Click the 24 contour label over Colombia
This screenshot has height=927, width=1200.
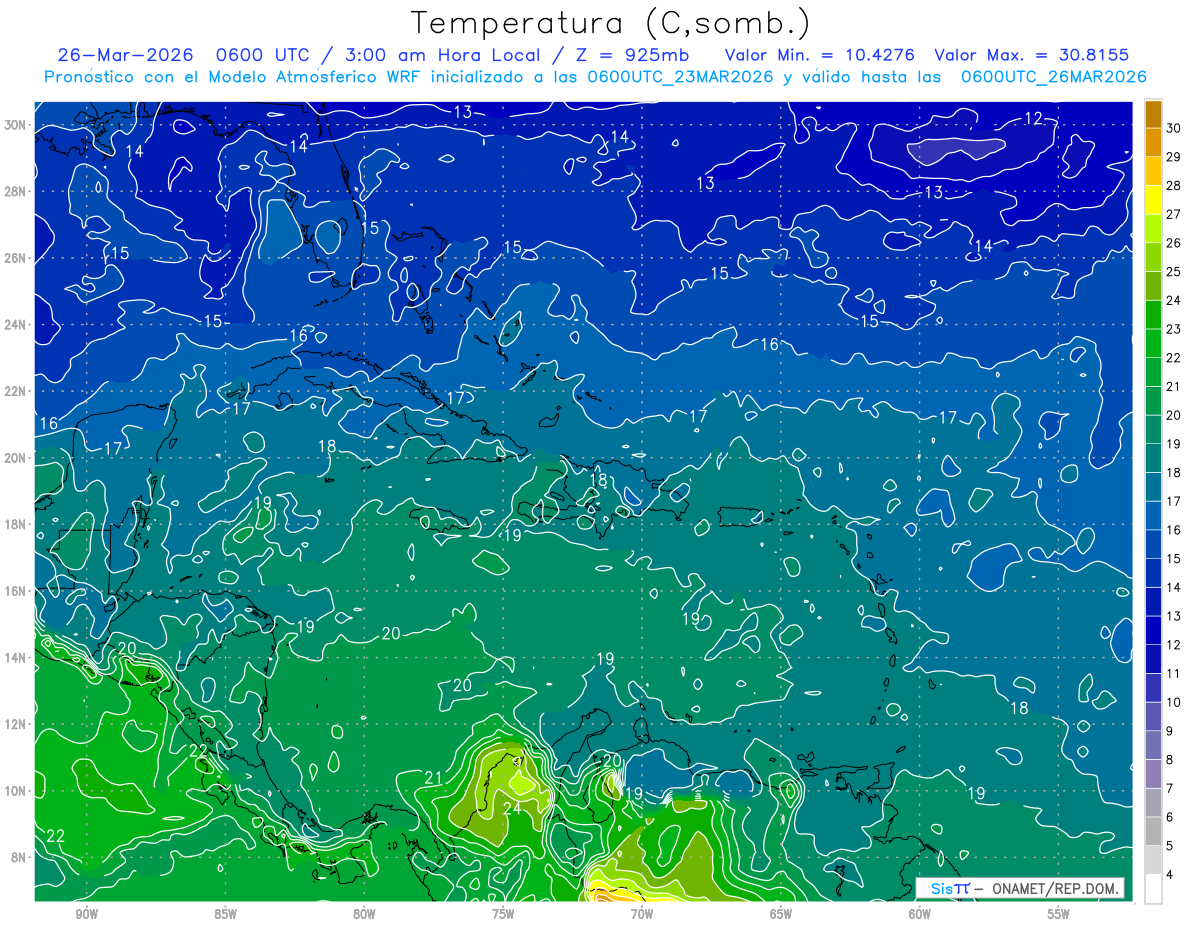(x=512, y=808)
